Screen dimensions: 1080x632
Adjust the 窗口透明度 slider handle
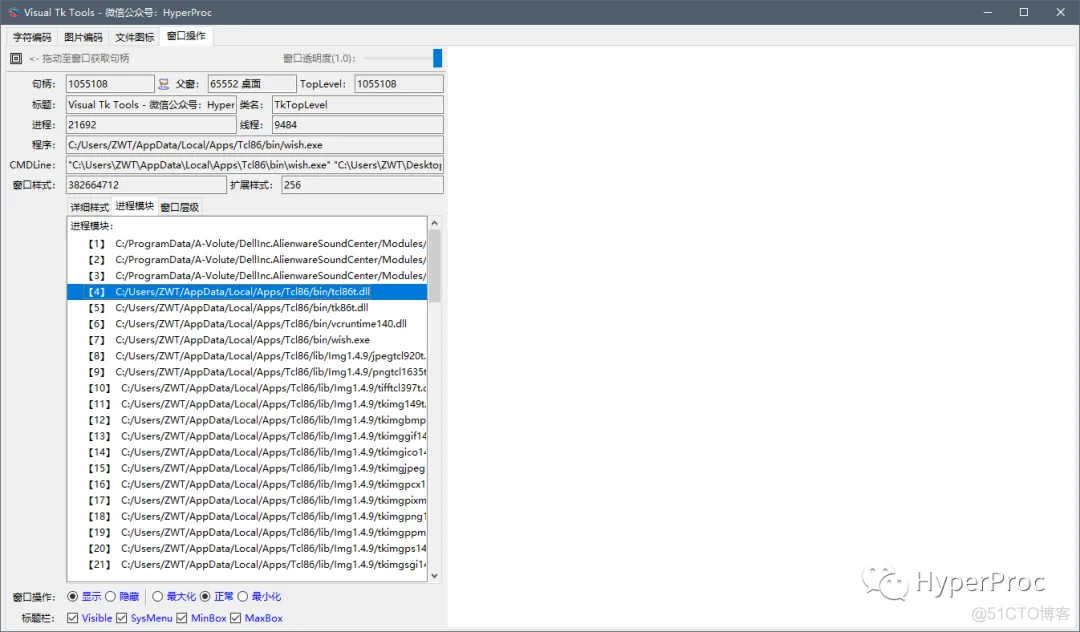tap(437, 59)
